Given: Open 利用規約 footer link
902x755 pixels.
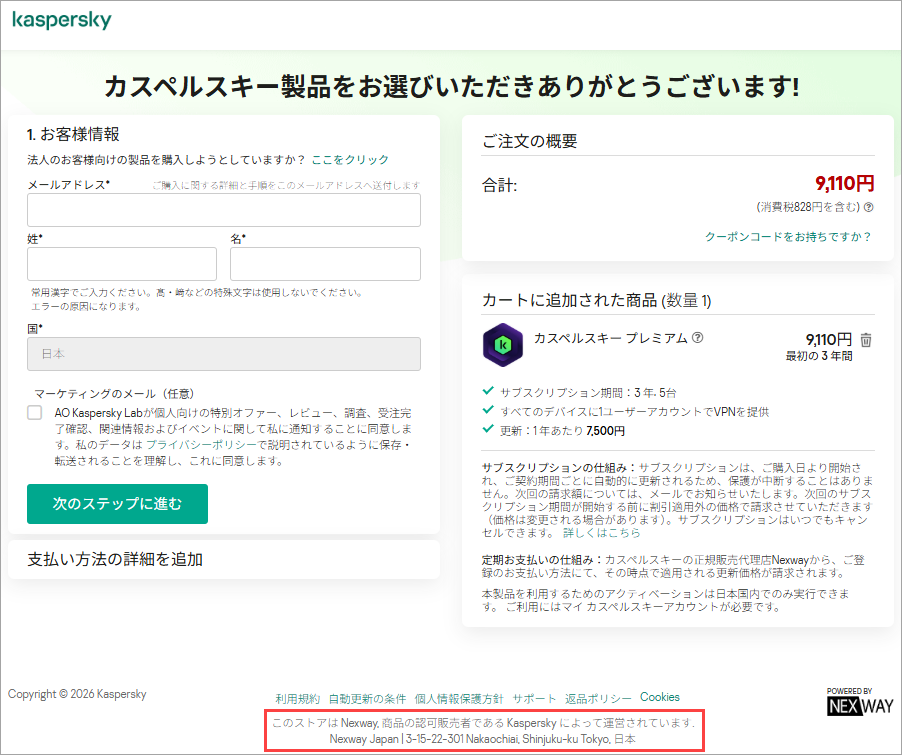Looking at the screenshot, I should [x=297, y=699].
